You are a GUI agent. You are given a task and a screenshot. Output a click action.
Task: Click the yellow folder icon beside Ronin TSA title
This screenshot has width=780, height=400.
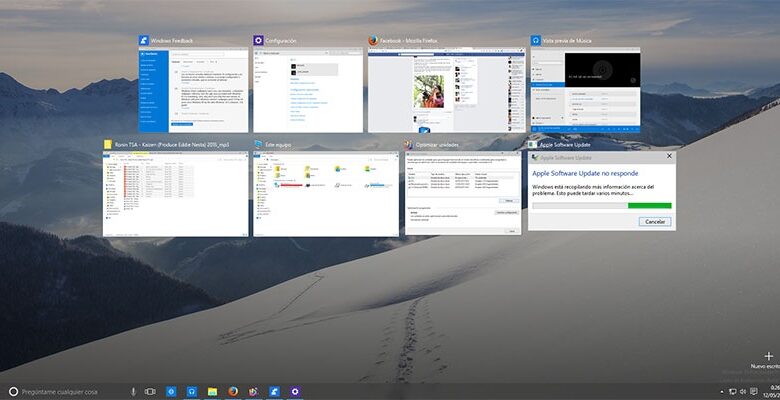[108, 144]
